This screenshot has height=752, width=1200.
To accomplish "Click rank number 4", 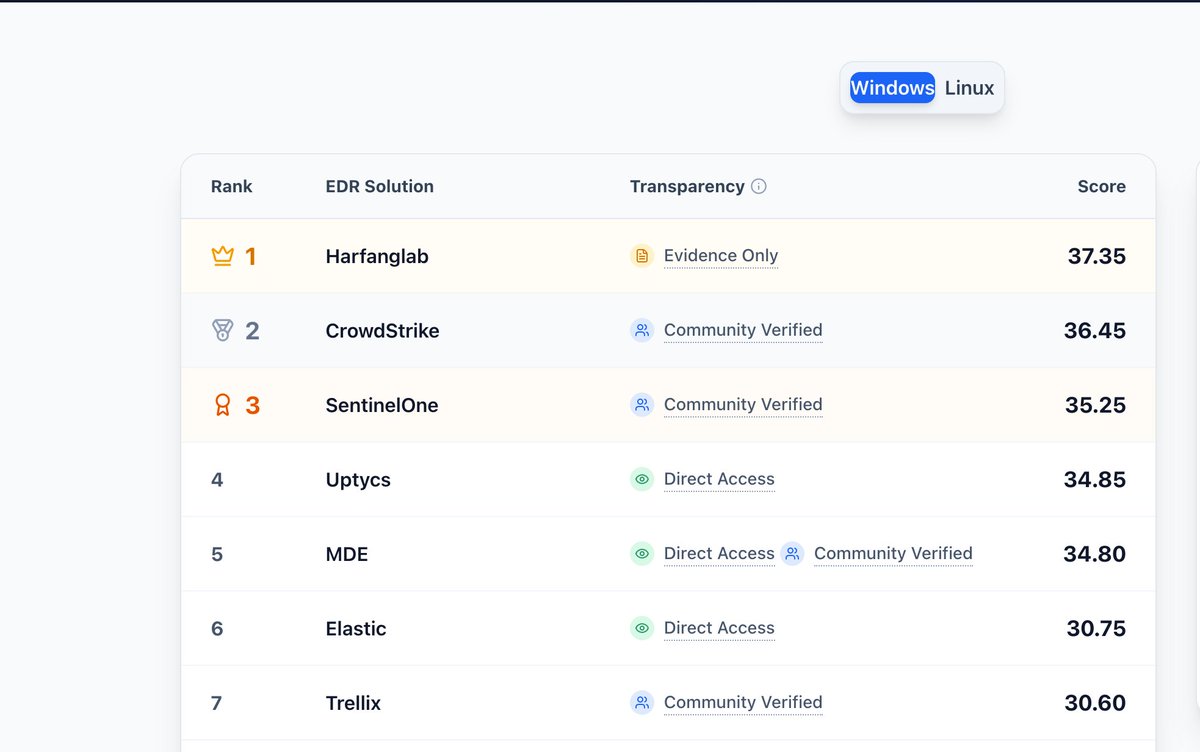I will click(x=217, y=479).
